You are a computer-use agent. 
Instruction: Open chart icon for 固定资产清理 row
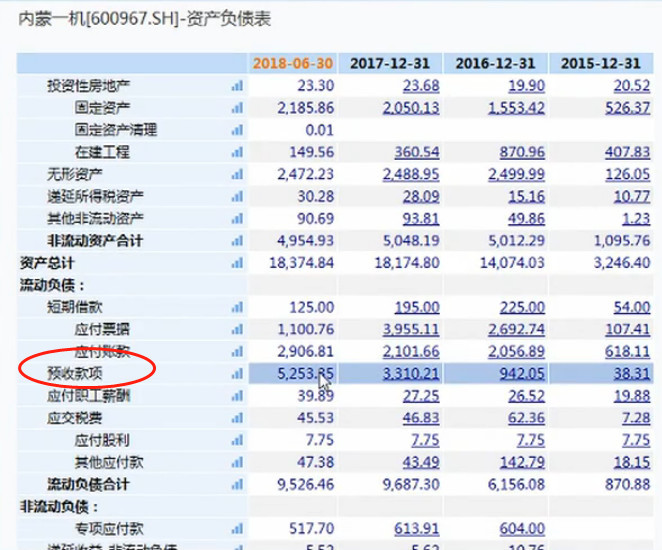tap(237, 130)
